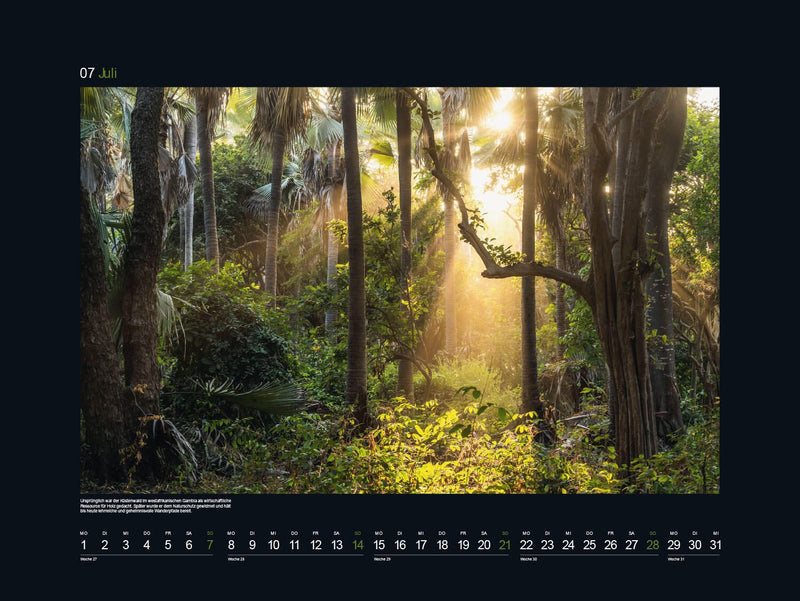Select the Woche 27 week label
800x601 pixels.
tap(88, 559)
